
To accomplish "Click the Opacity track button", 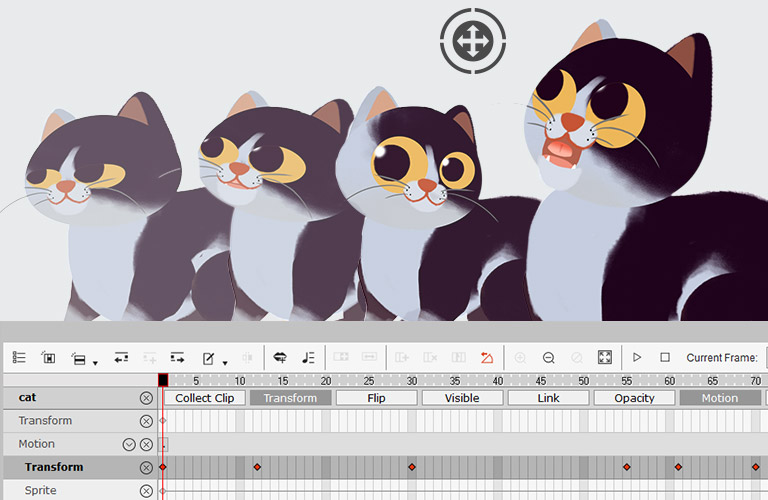I will (x=633, y=398).
